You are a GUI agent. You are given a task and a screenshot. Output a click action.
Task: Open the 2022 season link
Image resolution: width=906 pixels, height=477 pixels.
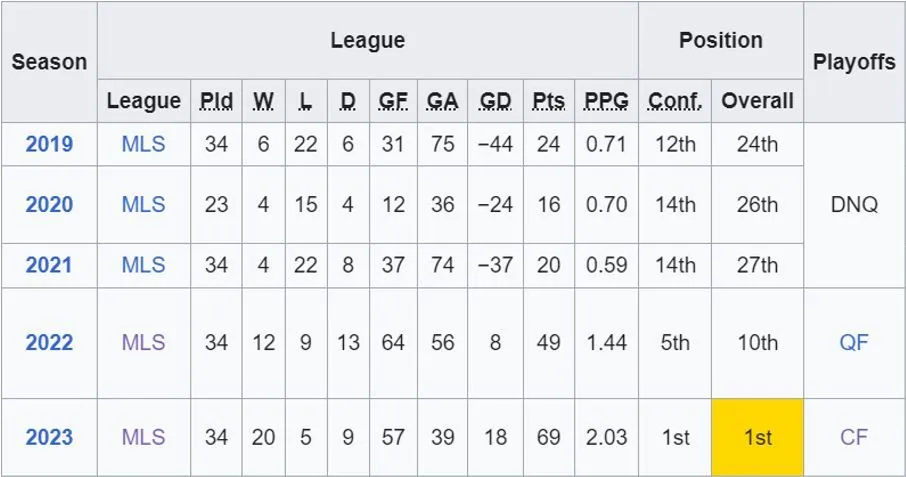[x=49, y=343]
